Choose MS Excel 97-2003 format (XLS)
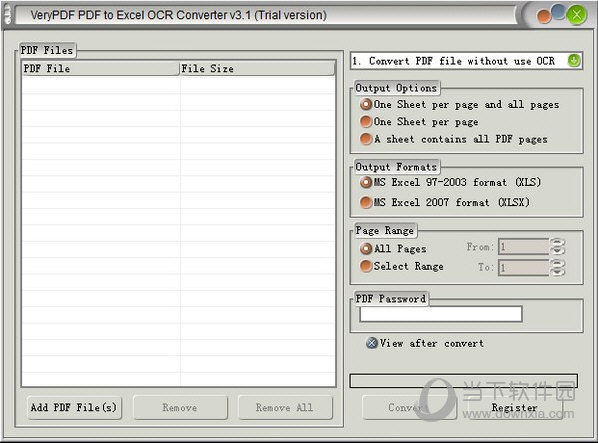 (x=450, y=182)
